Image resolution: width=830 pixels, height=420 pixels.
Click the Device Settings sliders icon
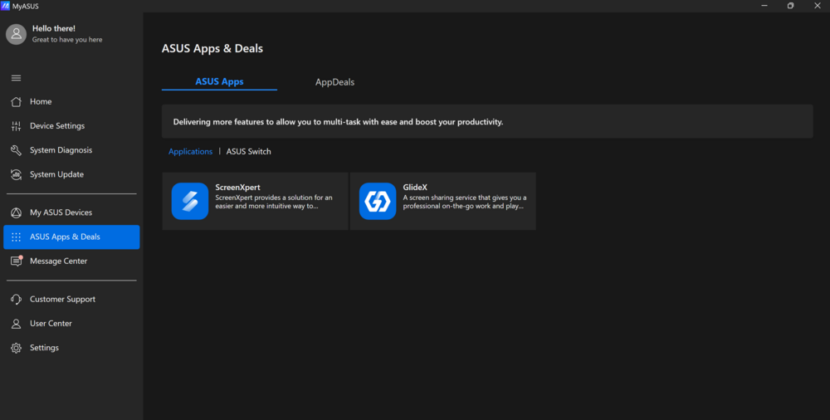16,126
